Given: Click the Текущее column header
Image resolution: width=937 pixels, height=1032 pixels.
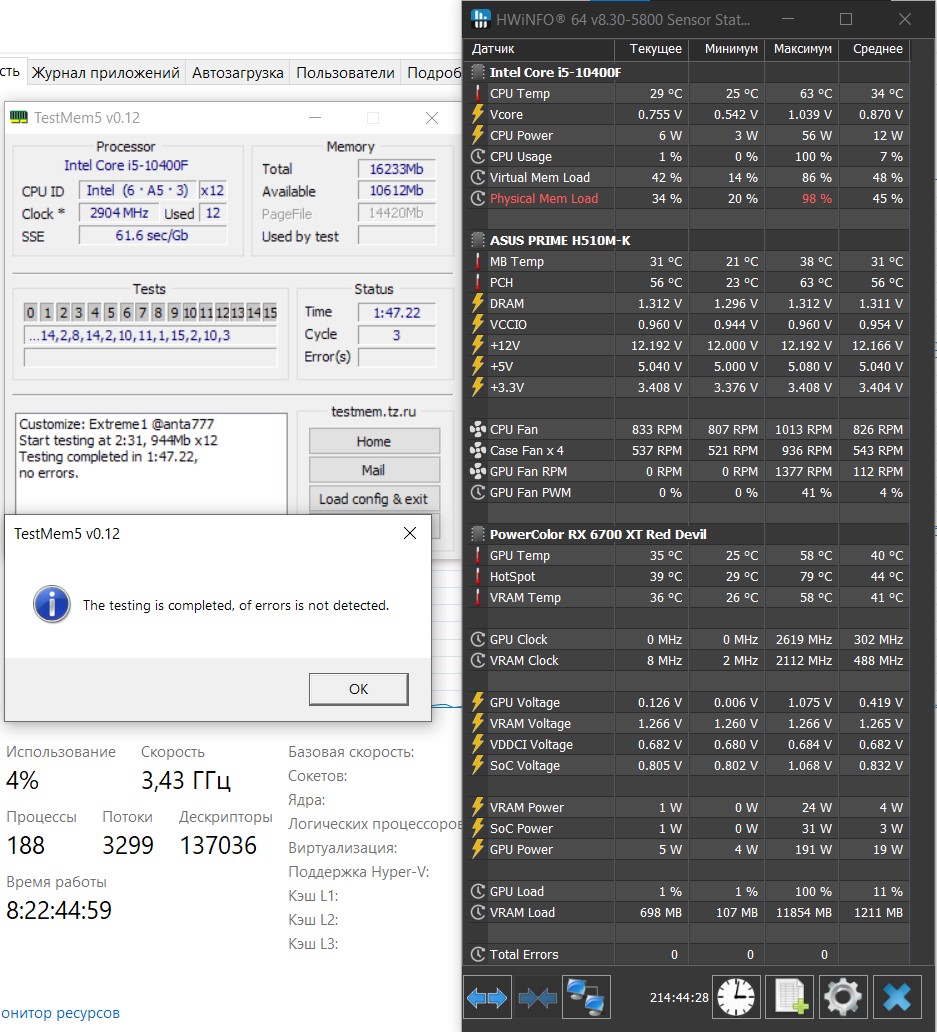Looking at the screenshot, I should tap(651, 49).
